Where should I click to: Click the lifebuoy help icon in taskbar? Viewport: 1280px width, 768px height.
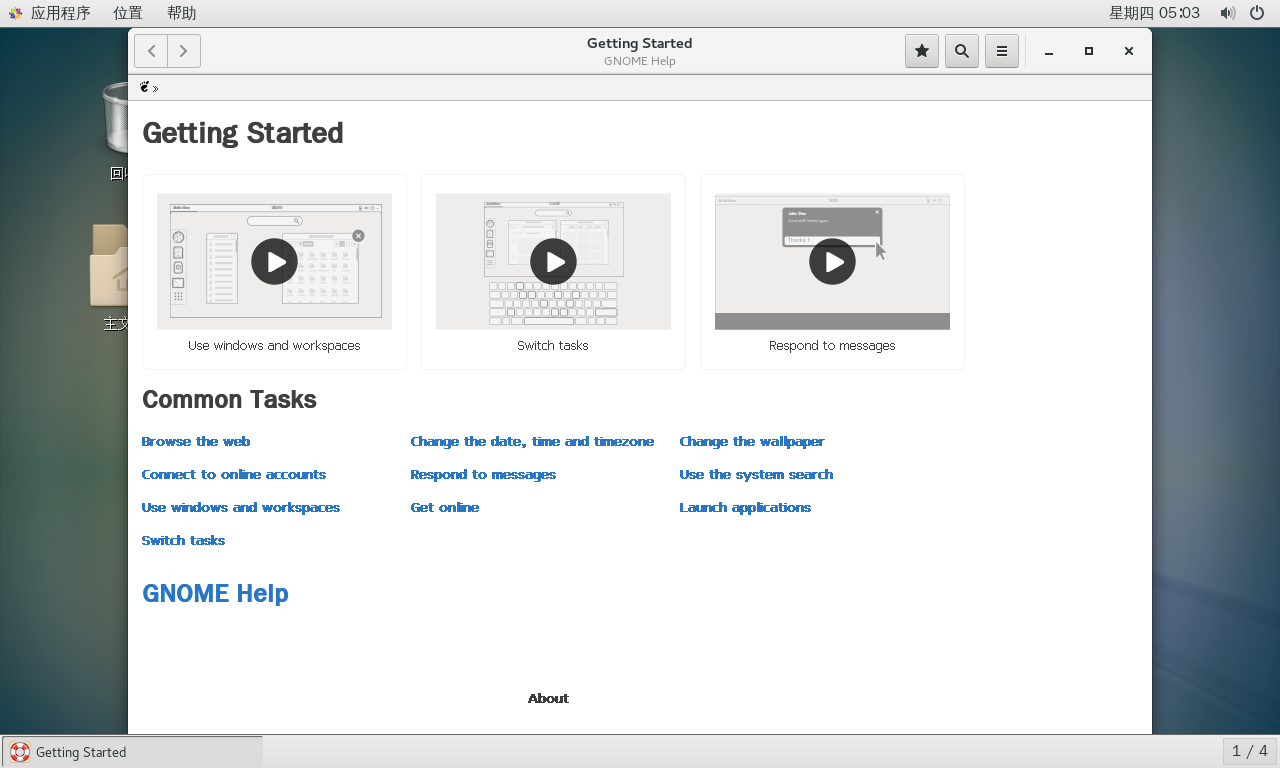(x=20, y=752)
